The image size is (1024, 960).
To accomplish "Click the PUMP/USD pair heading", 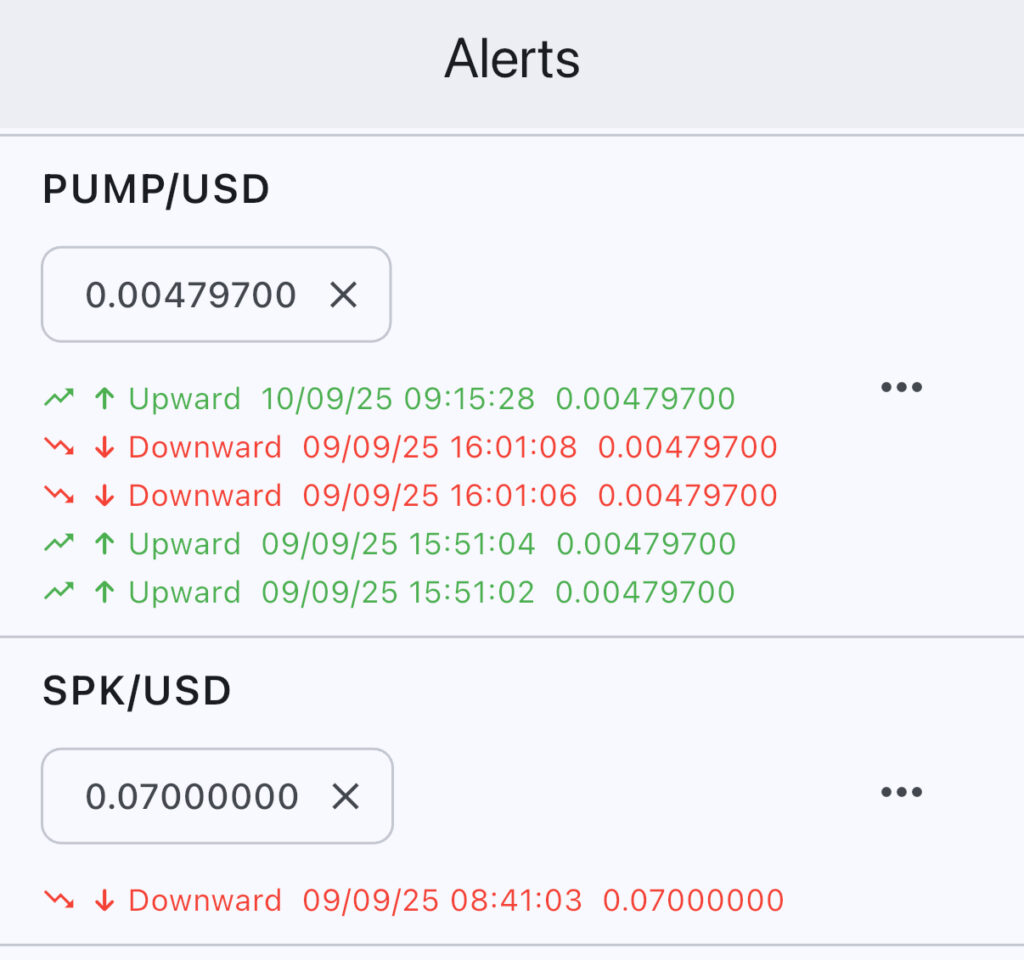I will click(156, 190).
